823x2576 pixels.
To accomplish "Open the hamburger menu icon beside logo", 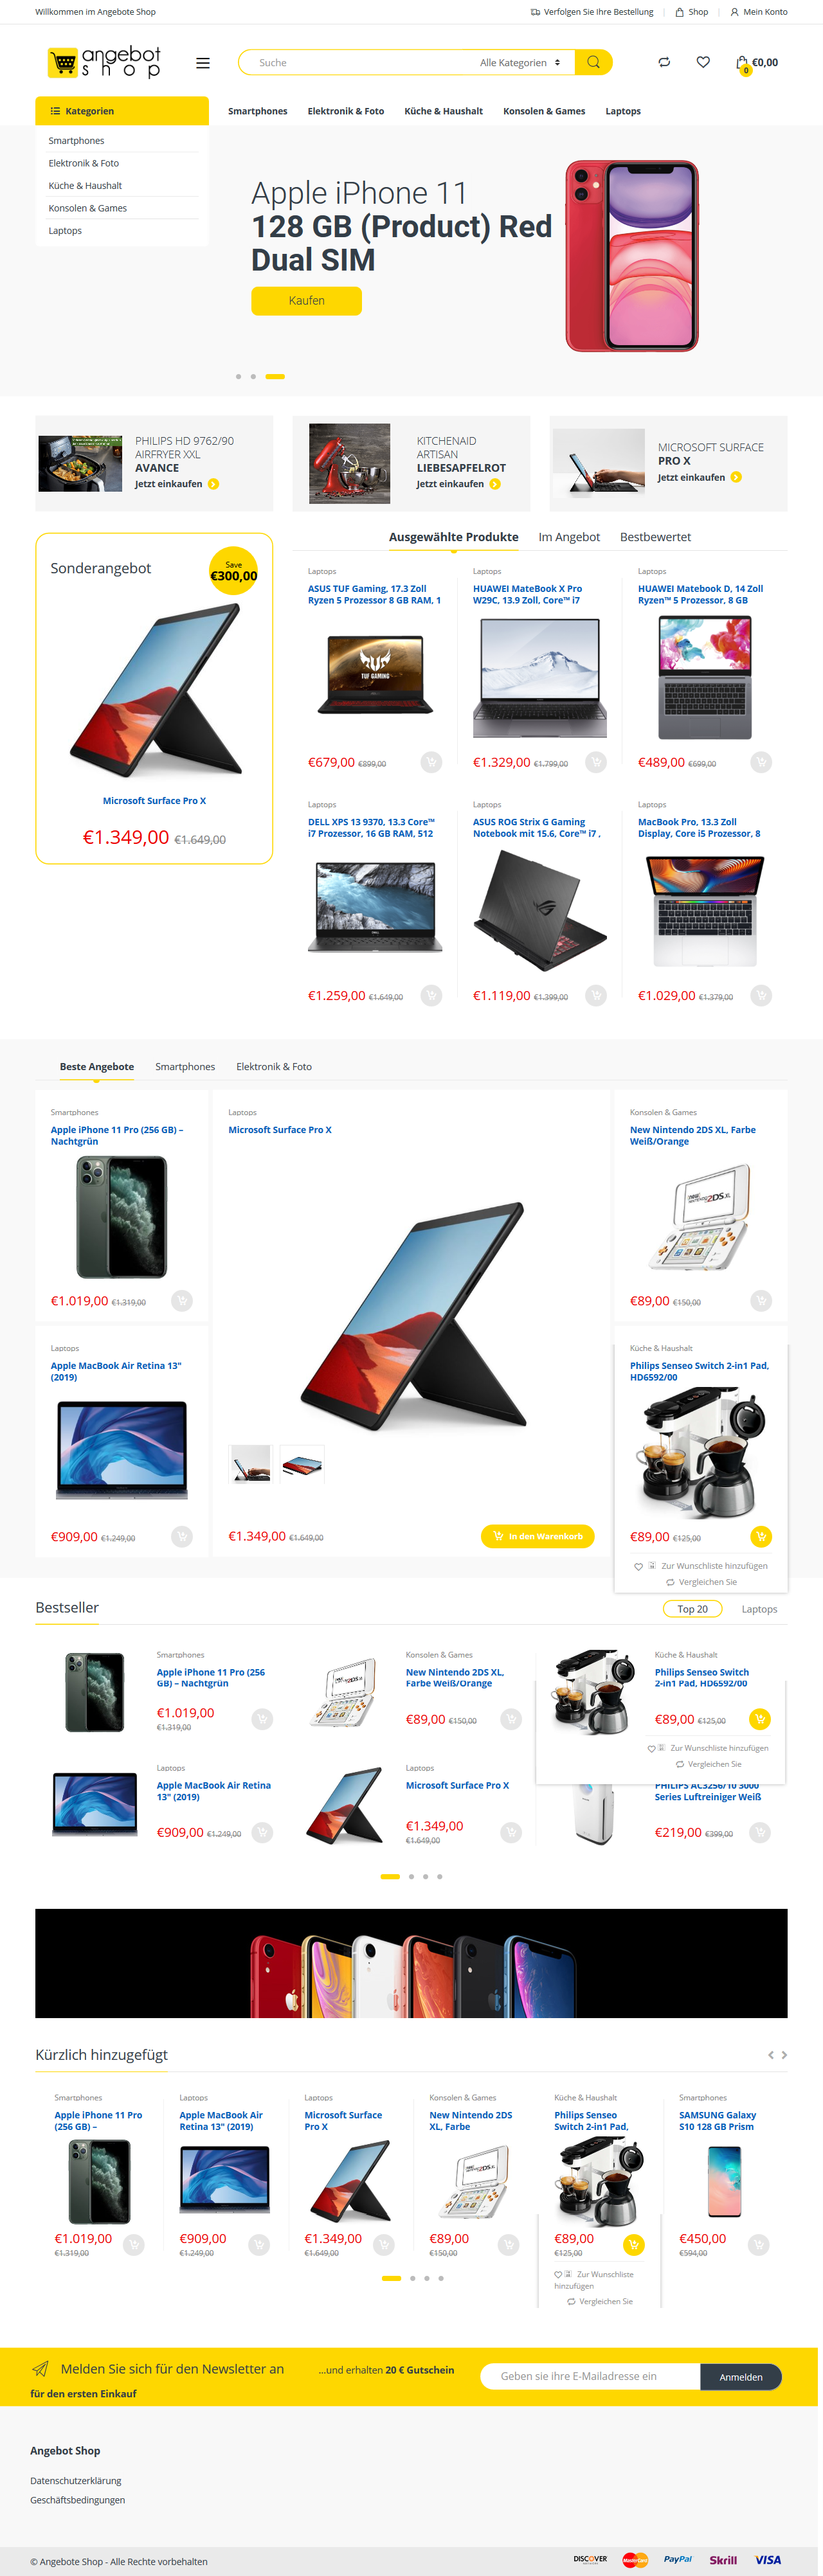I will [x=203, y=63].
